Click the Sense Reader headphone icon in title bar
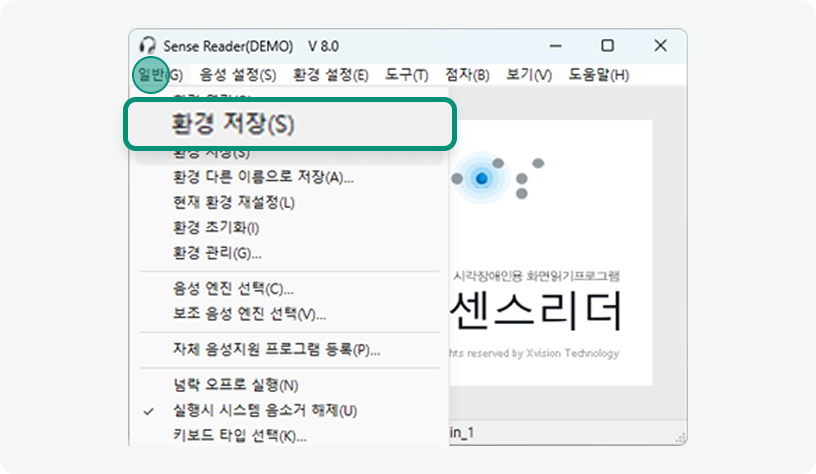Screen dimensions: 816x474 pyautogui.click(x=148, y=45)
